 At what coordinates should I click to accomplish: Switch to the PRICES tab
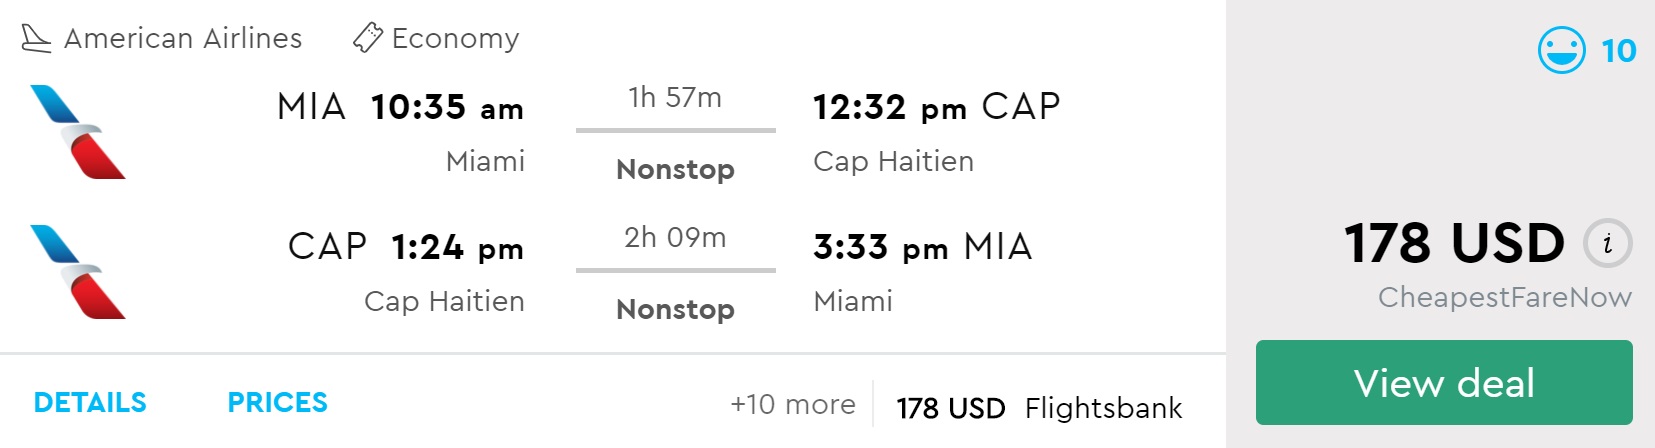[277, 402]
